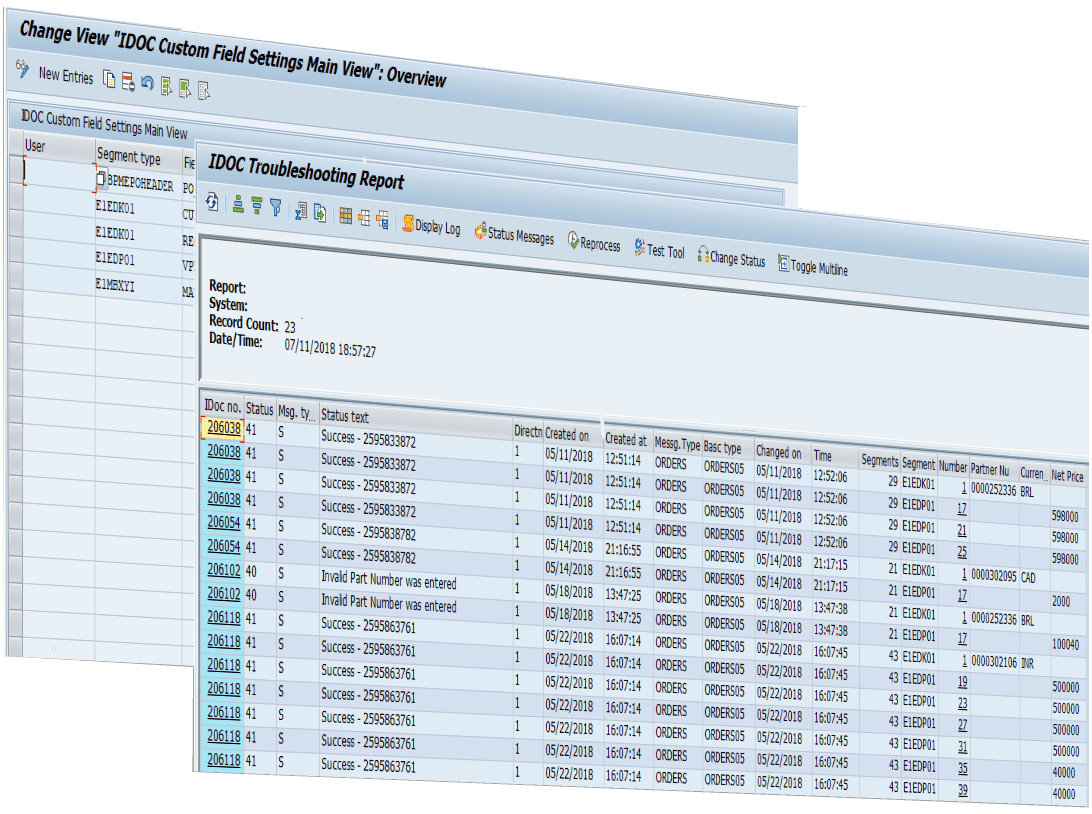Click the Display Log button
This screenshot has height=814, width=1092.
[431, 226]
